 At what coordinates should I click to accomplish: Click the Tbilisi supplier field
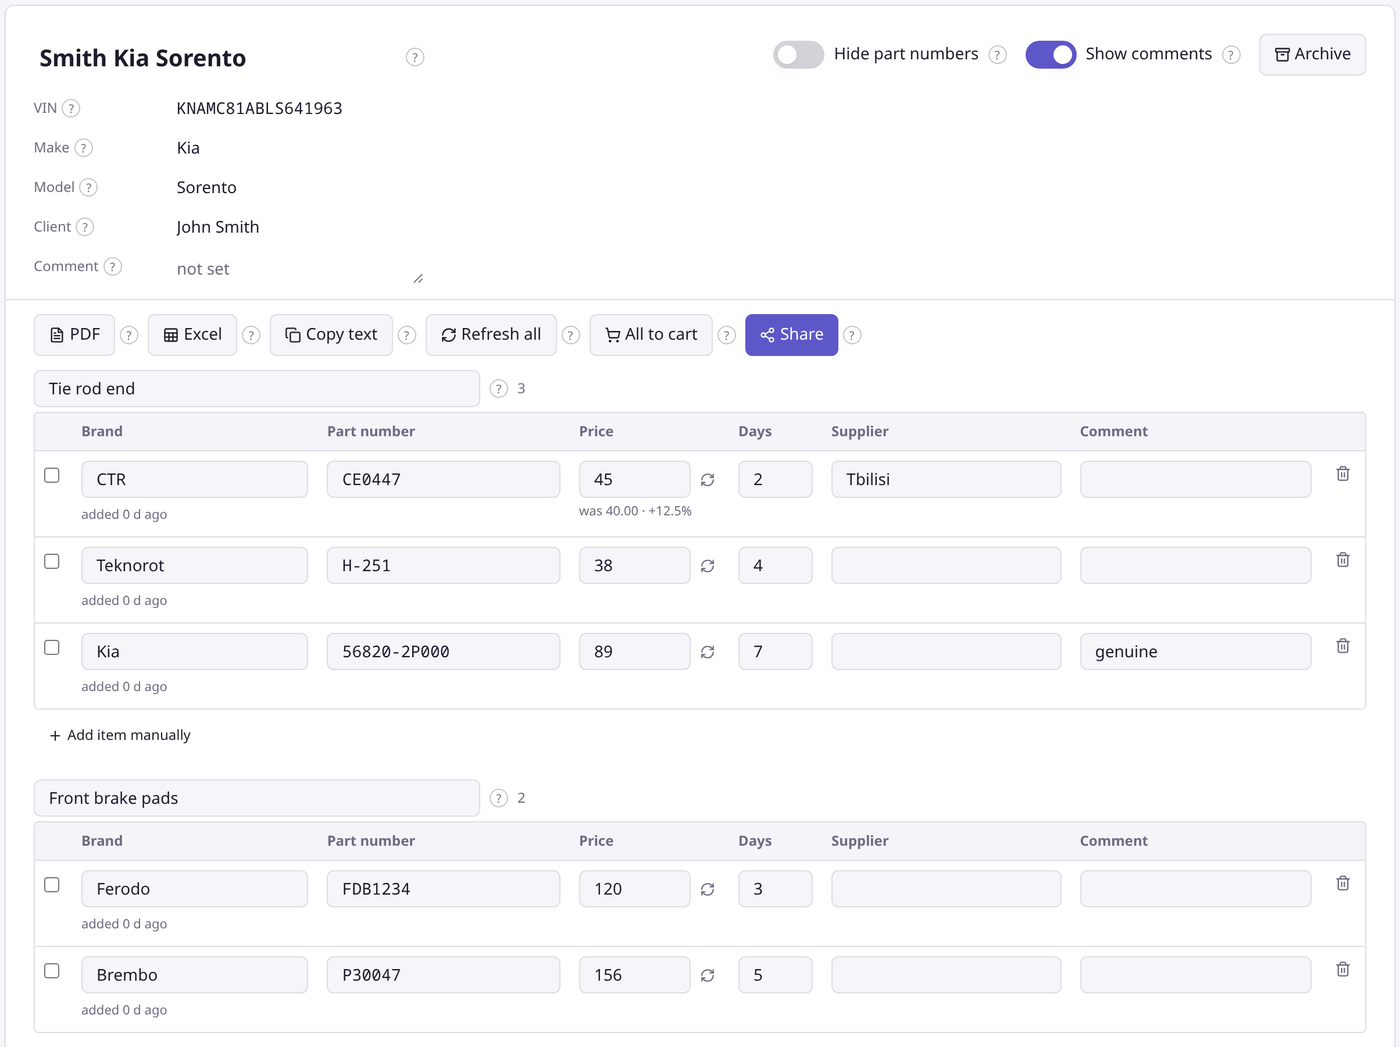[x=946, y=479]
